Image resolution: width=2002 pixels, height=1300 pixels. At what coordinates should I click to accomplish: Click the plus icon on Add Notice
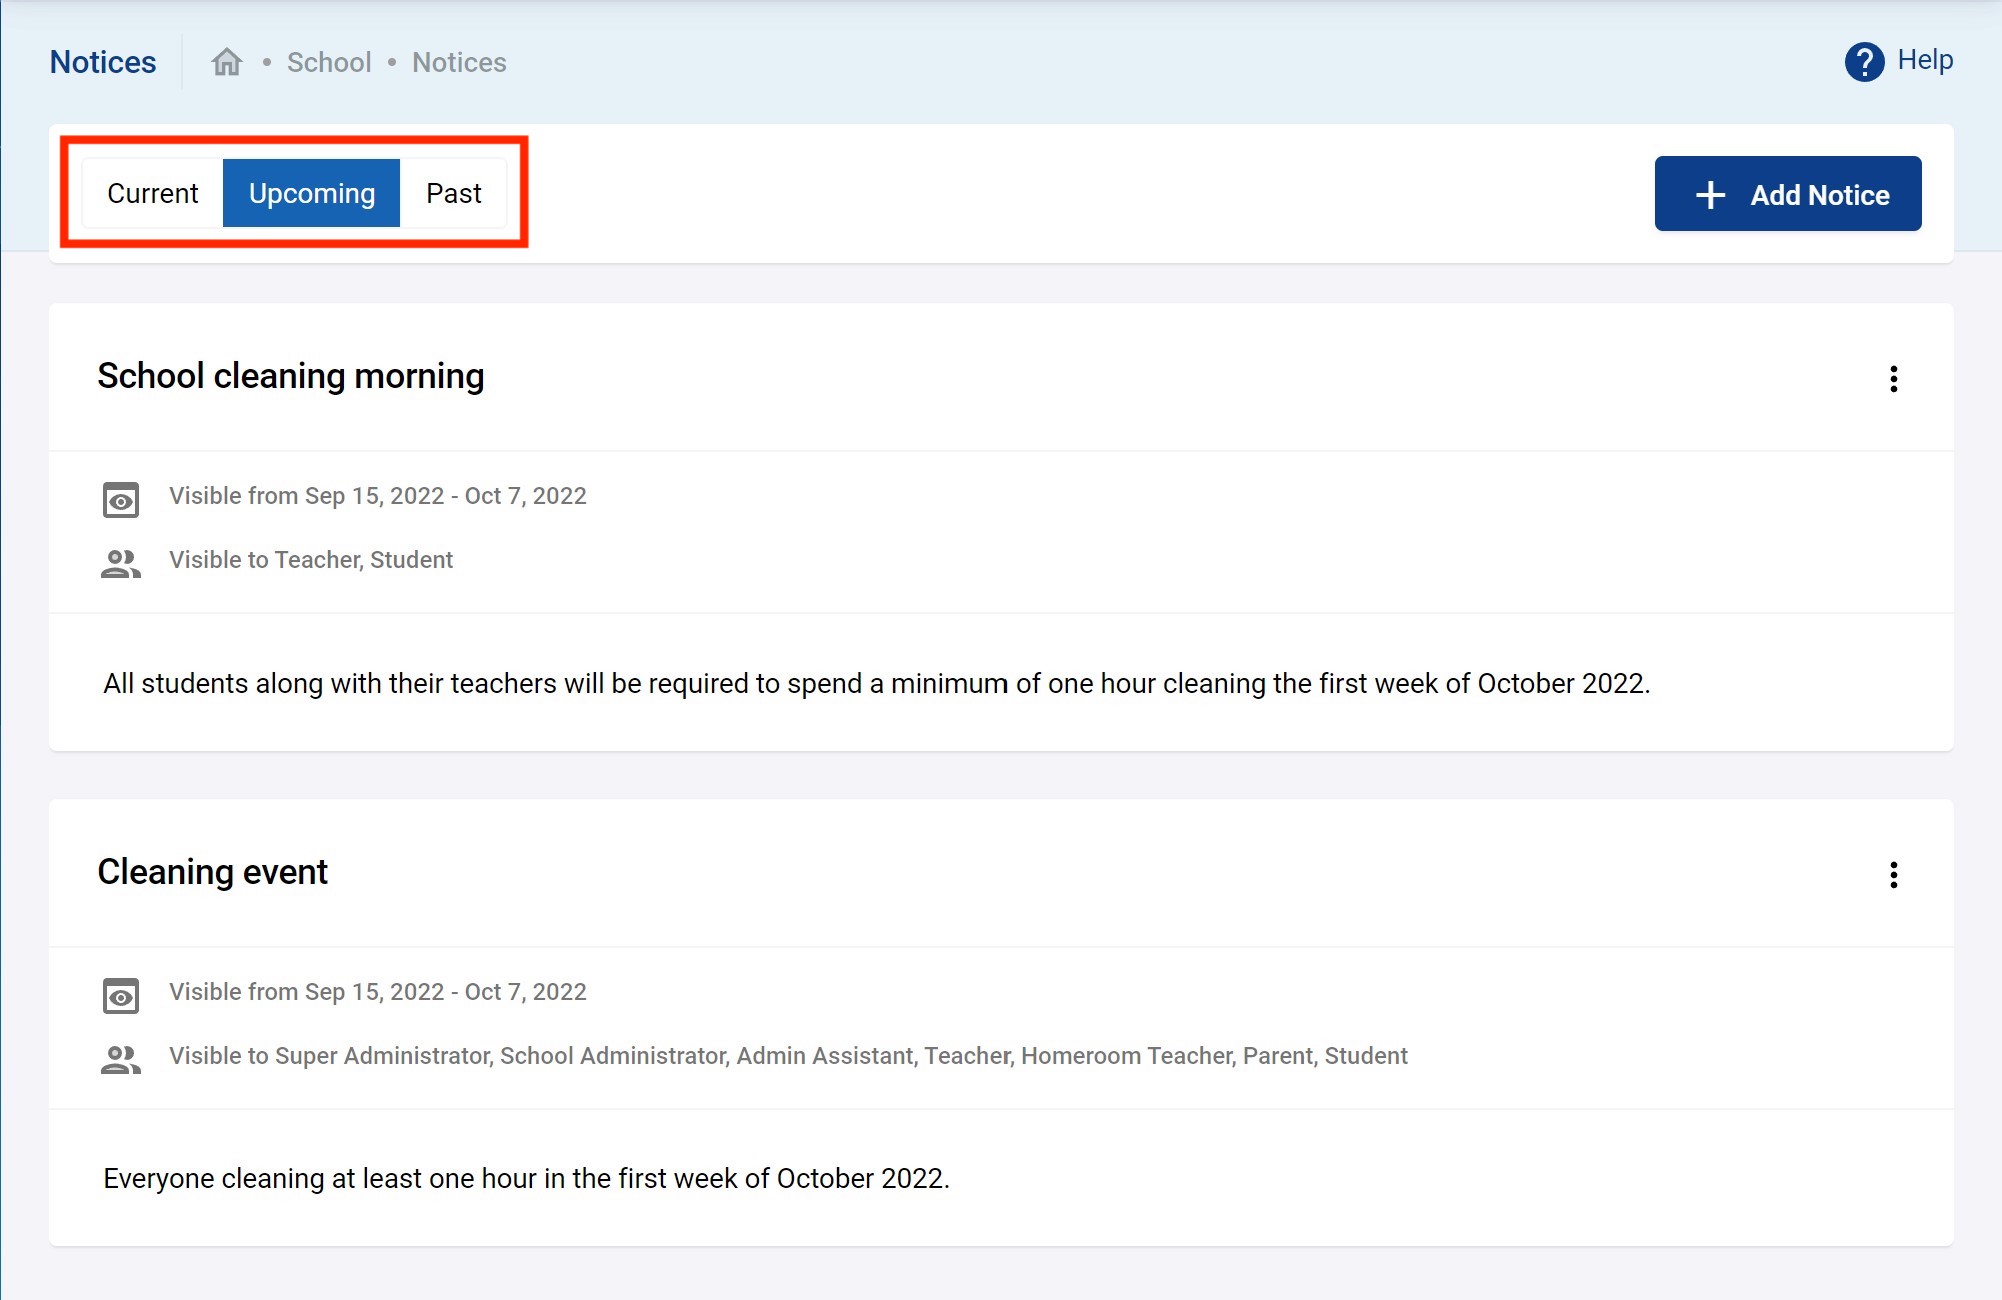point(1710,194)
